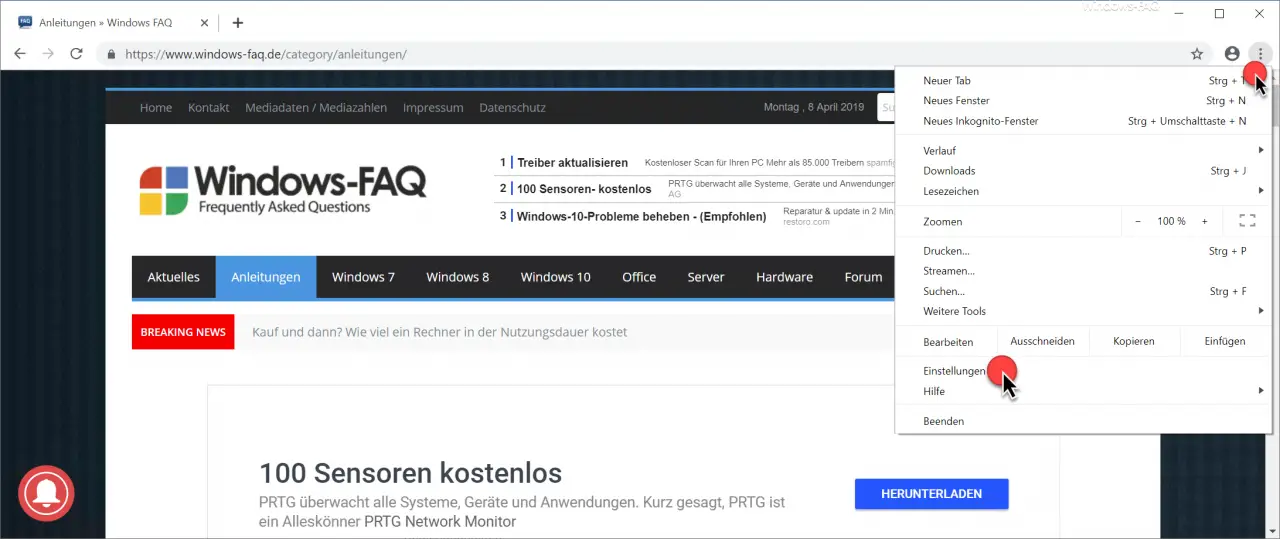Close the Anleitungen Windows FAQ tab

[x=206, y=22]
